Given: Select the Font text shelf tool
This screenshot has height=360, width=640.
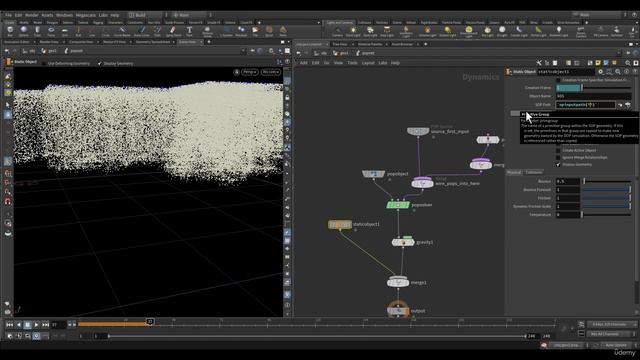Looking at the screenshot, I should pos(189,31).
